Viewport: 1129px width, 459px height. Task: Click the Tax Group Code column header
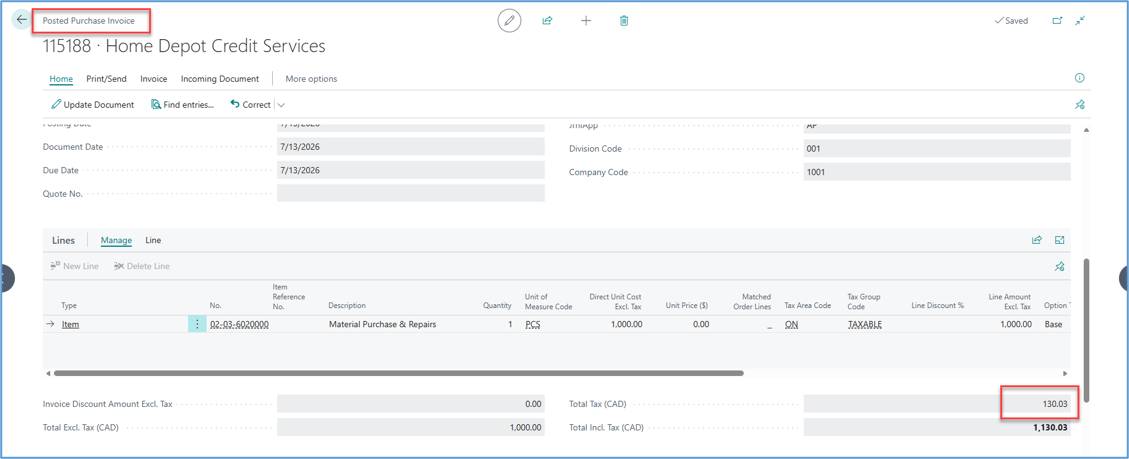point(864,301)
